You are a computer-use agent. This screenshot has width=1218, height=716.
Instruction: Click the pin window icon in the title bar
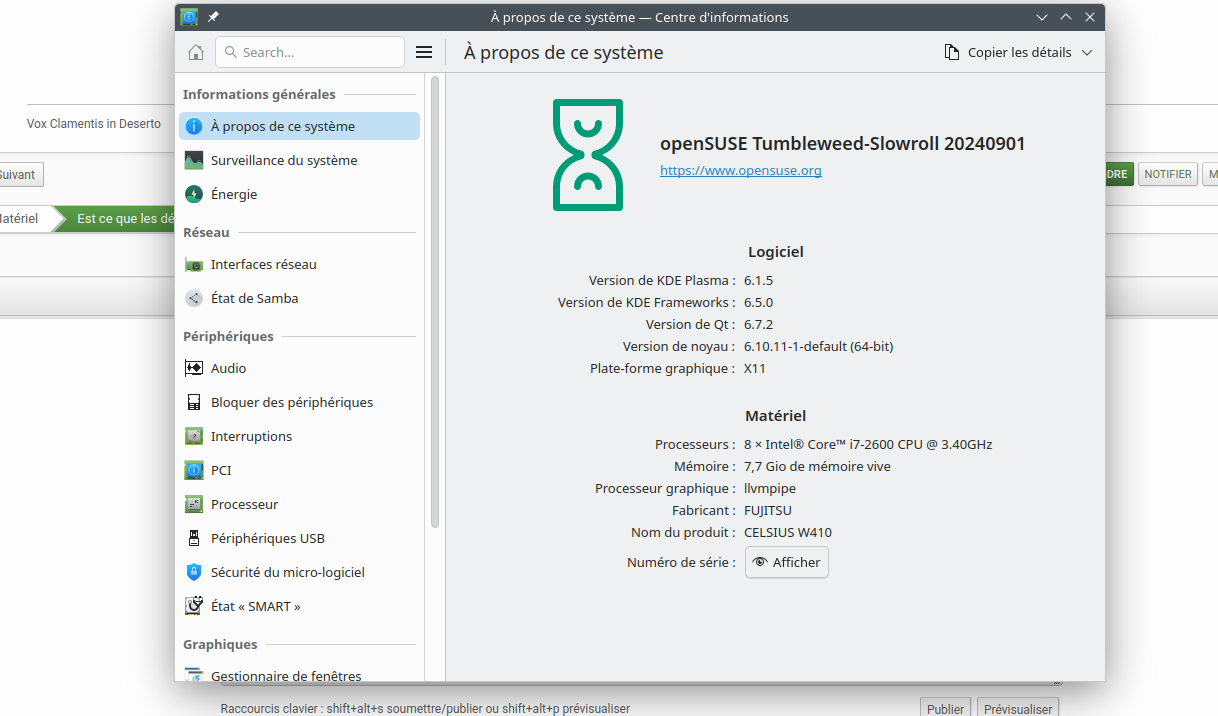click(213, 17)
